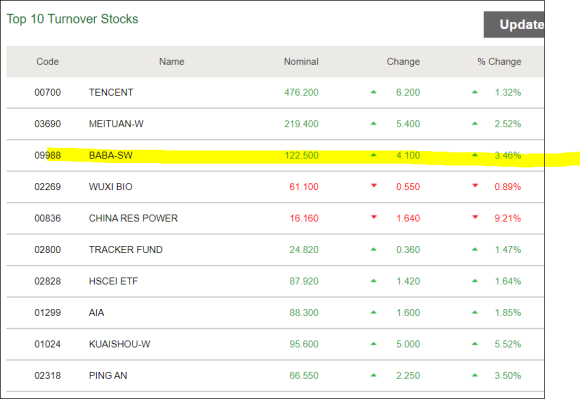Click CHINA RES POWER change down-arrow icon
Image resolution: width=580 pixels, height=399 pixels.
pos(374,217)
